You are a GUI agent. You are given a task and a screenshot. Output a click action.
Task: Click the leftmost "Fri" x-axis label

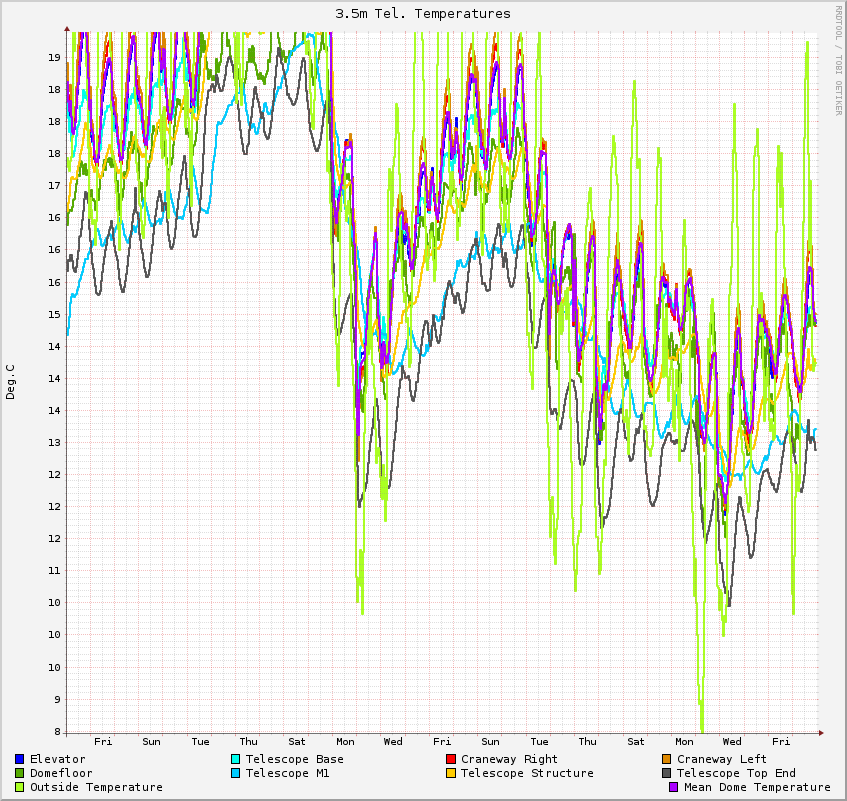pyautogui.click(x=103, y=741)
